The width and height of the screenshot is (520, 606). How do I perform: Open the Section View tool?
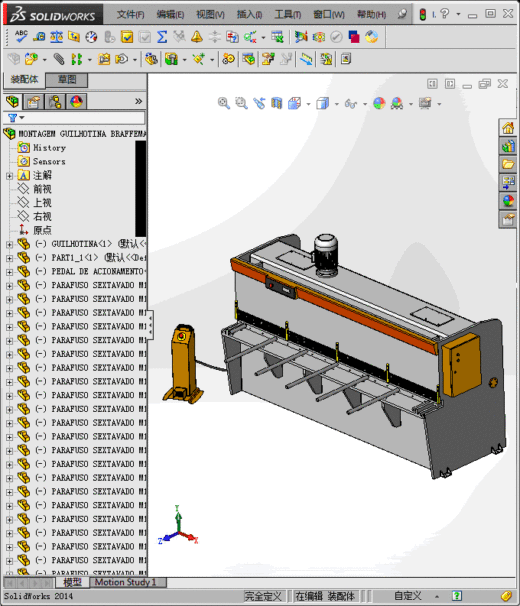click(276, 103)
